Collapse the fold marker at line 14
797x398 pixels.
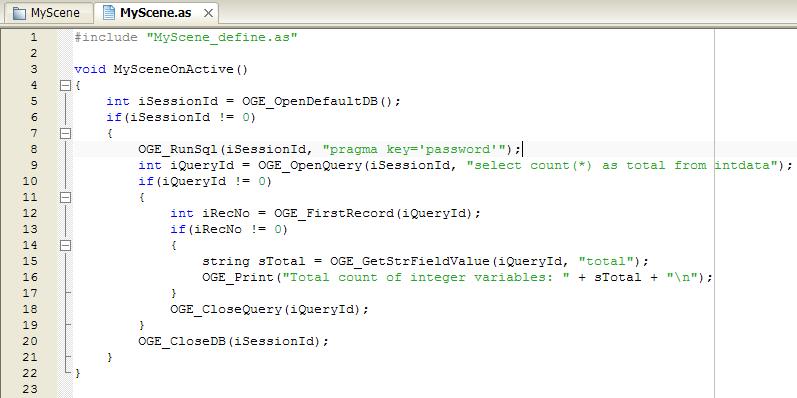65,245
